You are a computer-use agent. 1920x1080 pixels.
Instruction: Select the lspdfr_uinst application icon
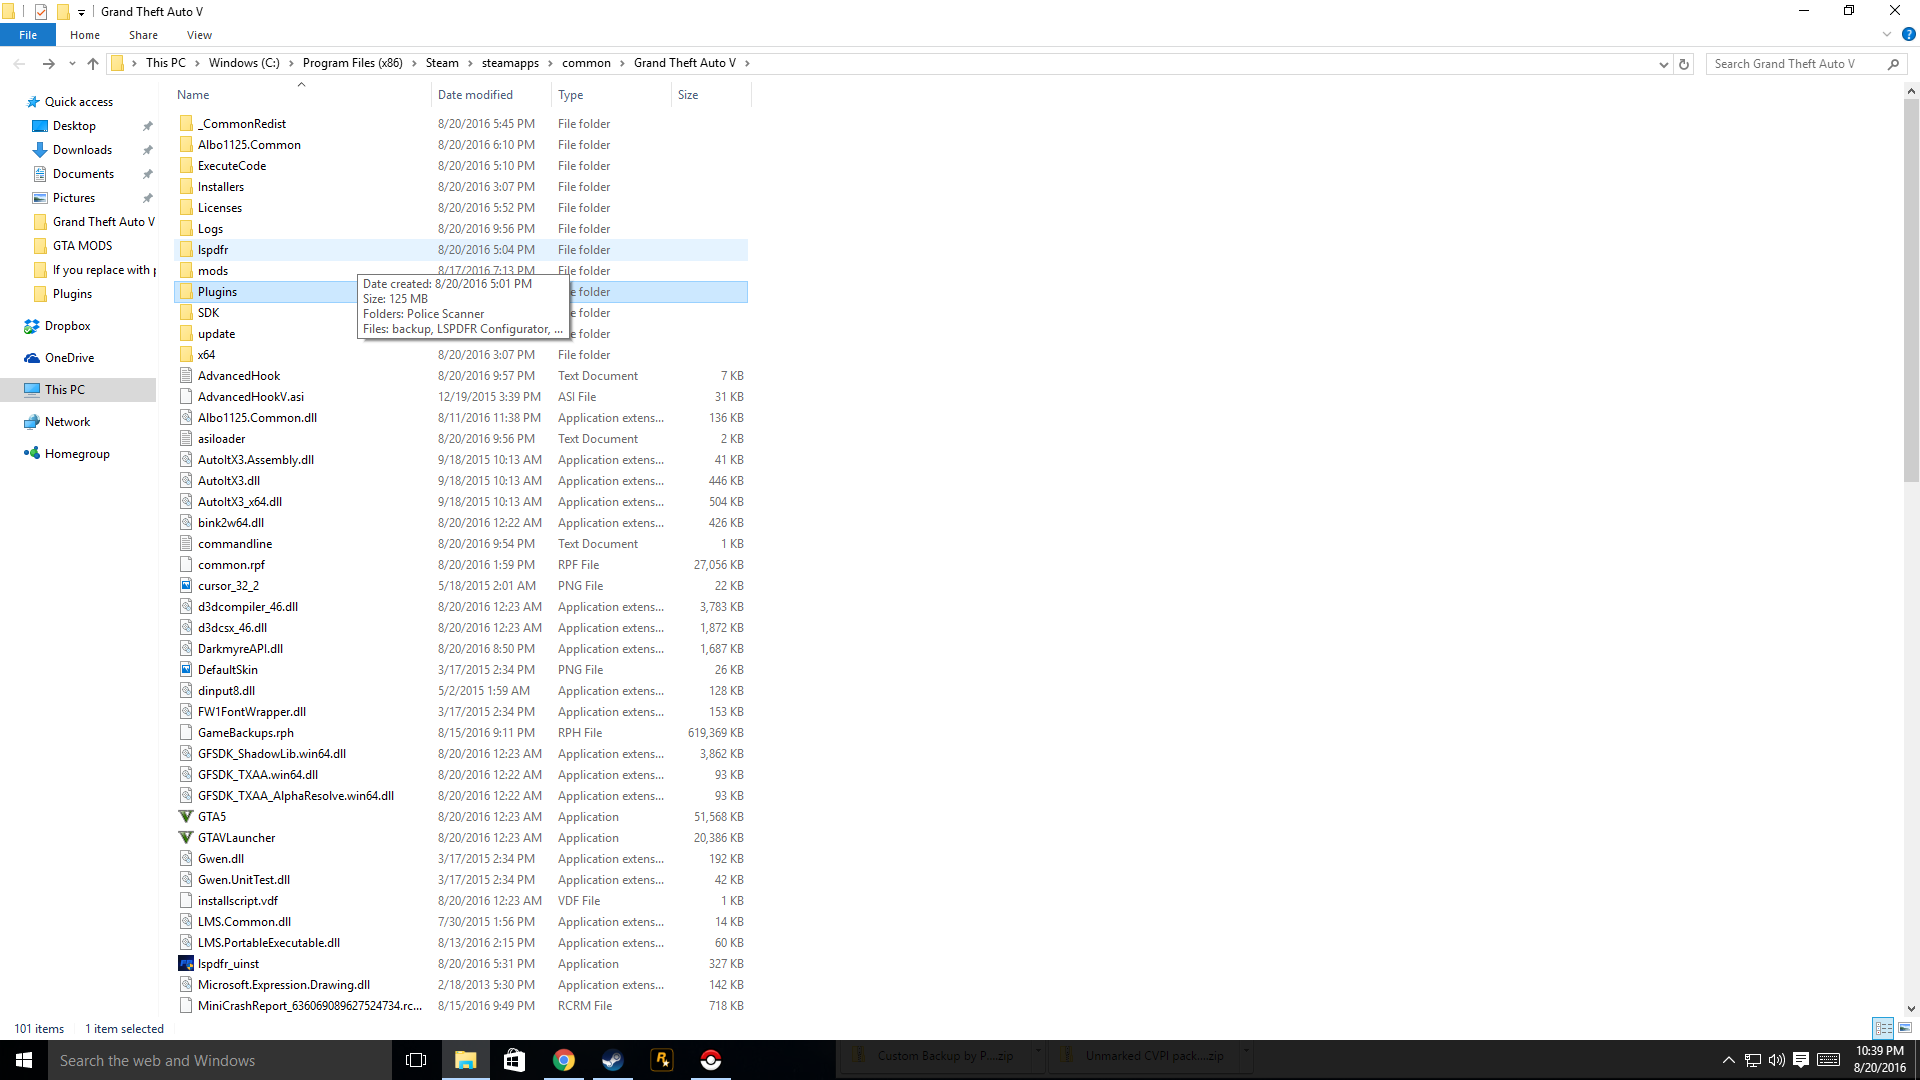pos(186,964)
